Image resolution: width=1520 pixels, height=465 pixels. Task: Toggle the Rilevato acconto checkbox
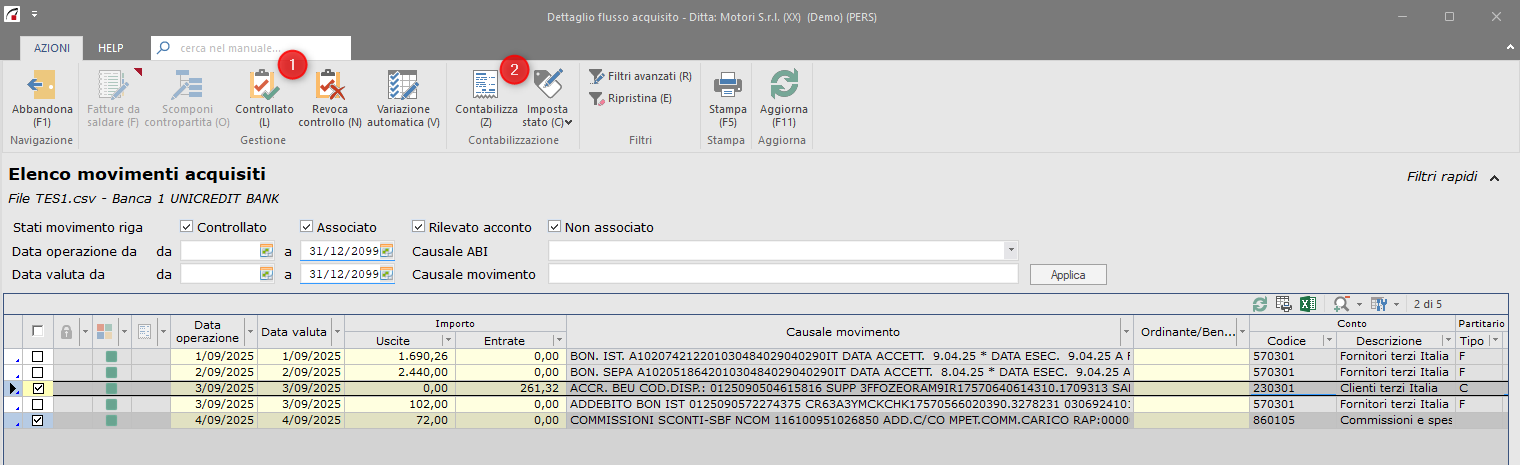(419, 227)
